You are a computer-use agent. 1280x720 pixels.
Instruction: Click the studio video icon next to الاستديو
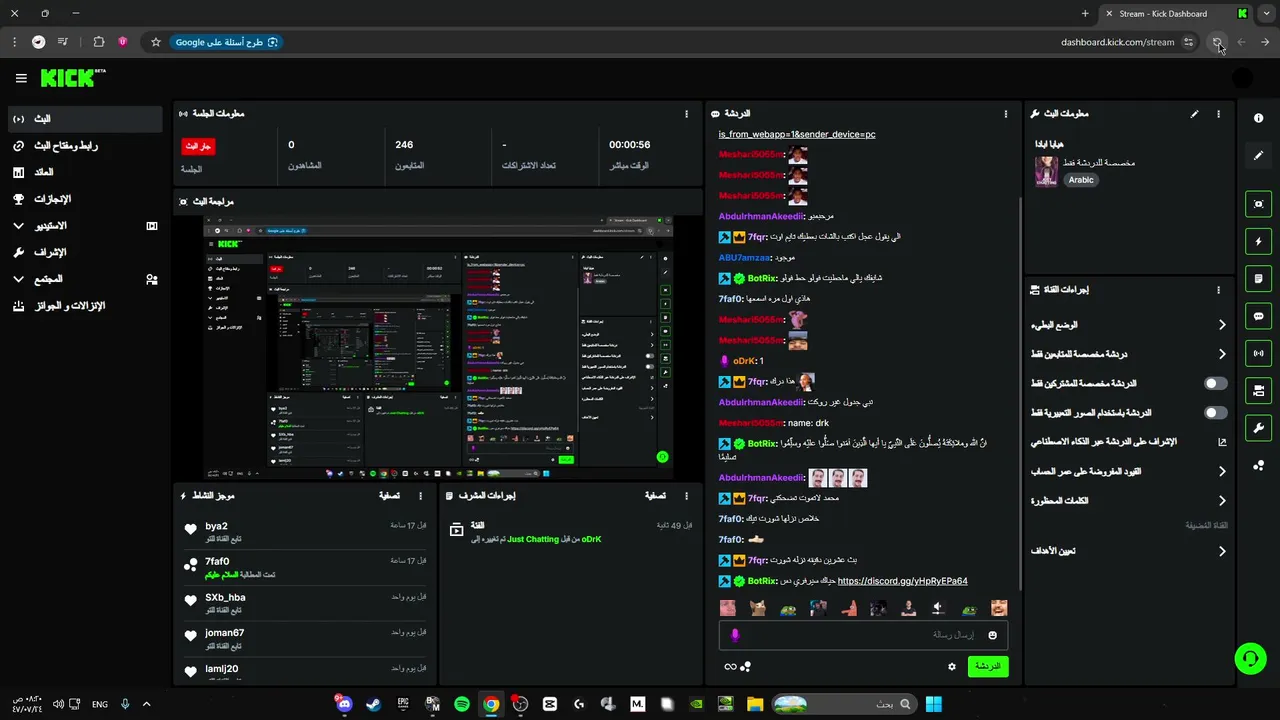[152, 226]
